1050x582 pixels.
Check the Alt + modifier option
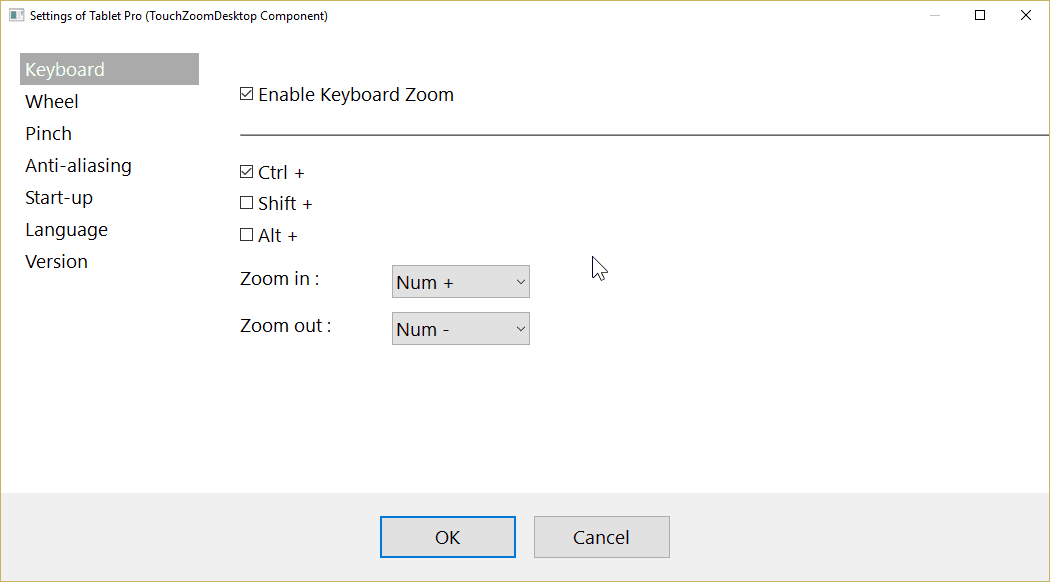[246, 235]
